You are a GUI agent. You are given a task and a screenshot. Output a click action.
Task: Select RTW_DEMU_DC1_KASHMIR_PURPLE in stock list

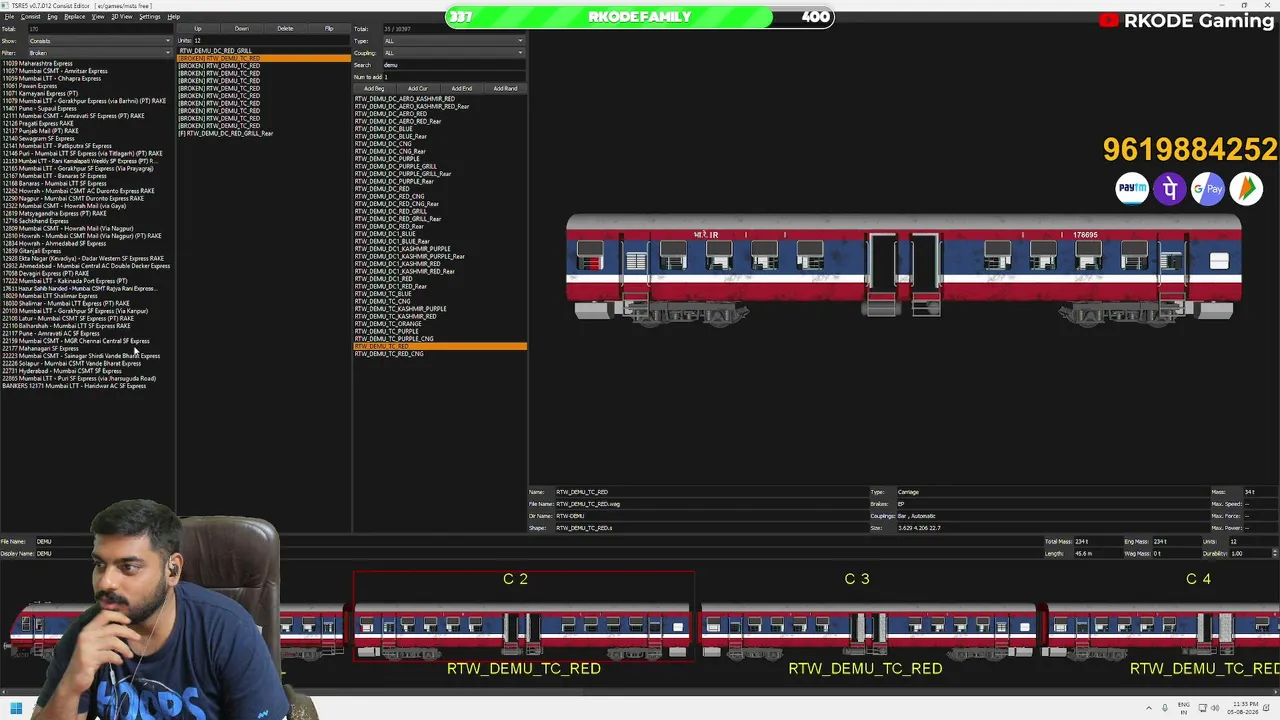403,249
